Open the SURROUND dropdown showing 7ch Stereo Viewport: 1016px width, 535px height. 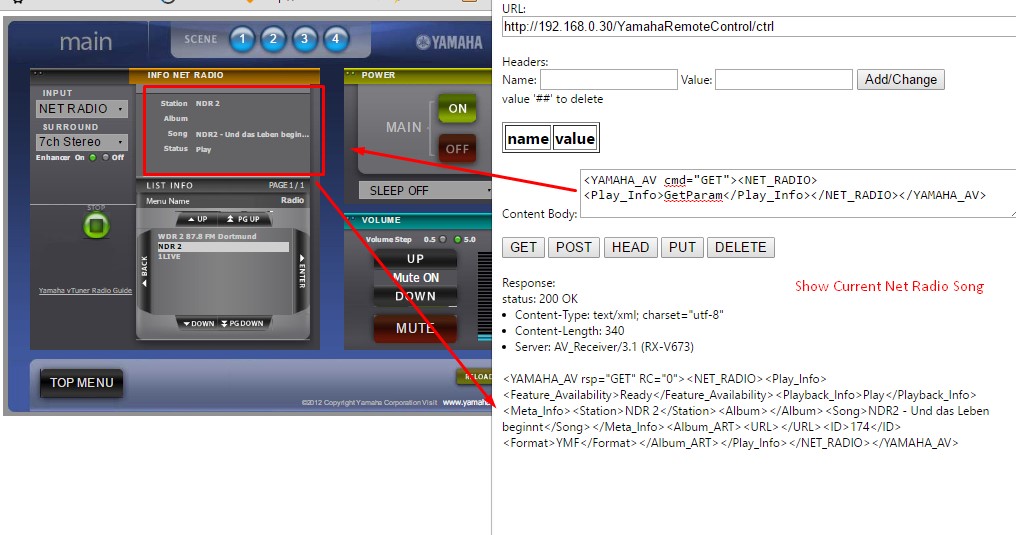pos(82,142)
